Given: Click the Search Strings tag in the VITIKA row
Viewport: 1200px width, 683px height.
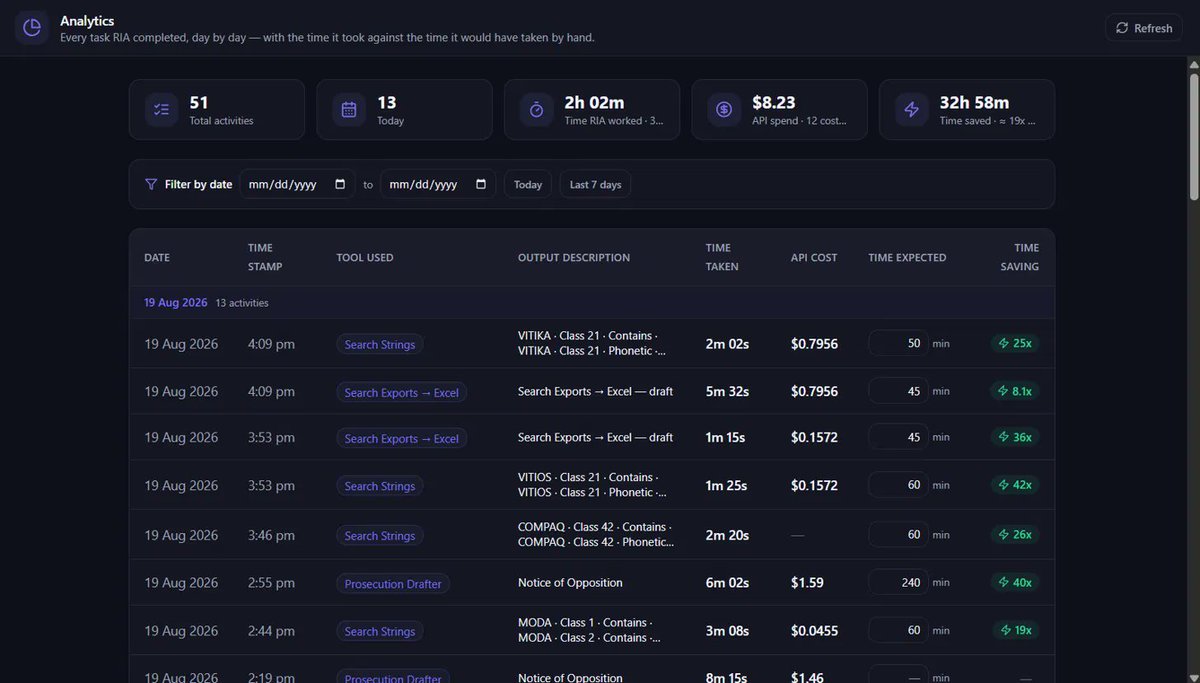Looking at the screenshot, I should [x=380, y=344].
